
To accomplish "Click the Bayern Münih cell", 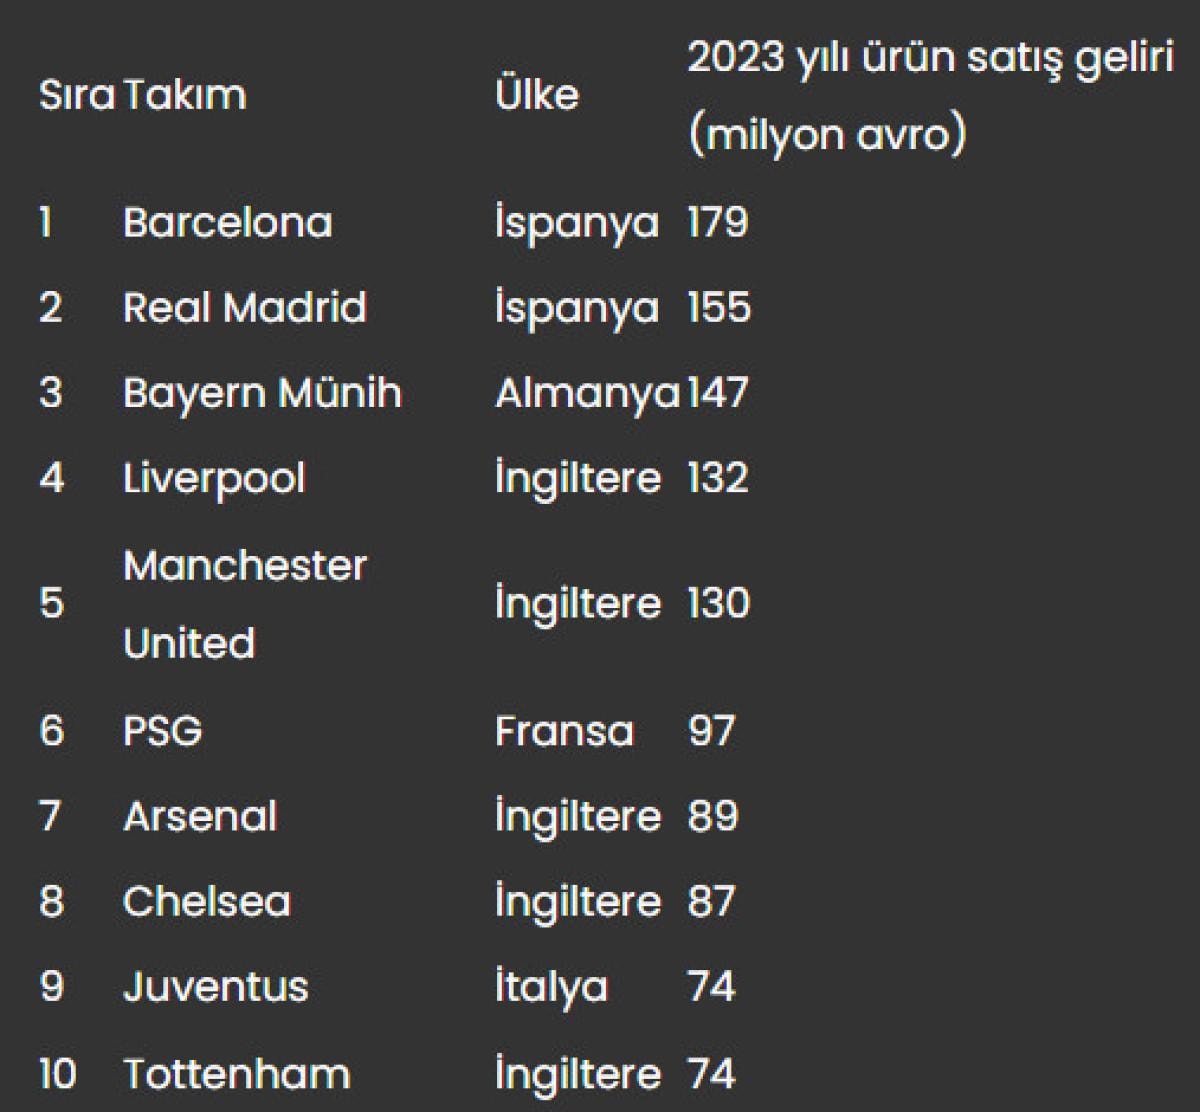I will [262, 393].
